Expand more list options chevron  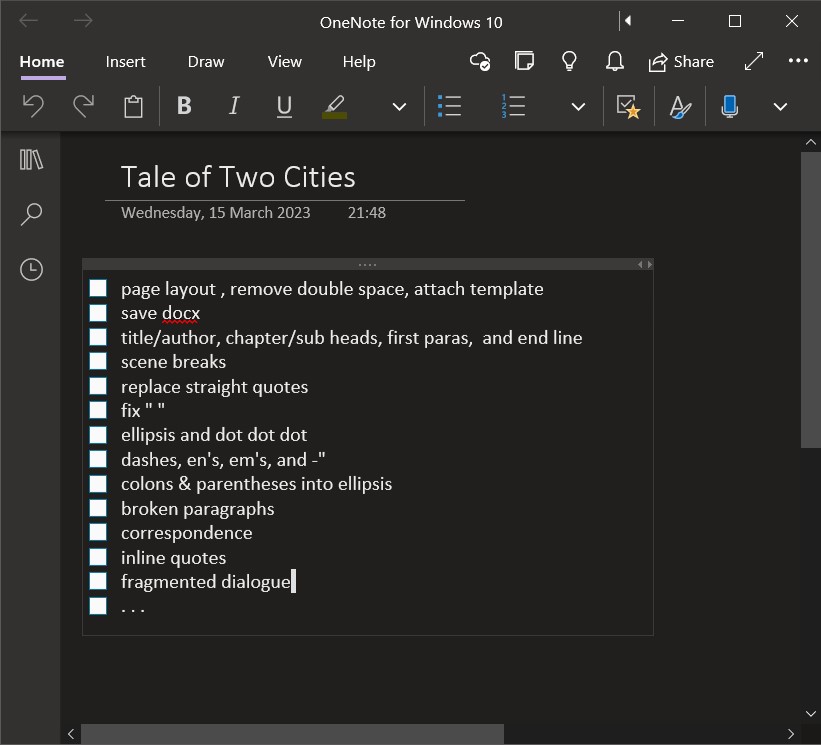tap(578, 107)
